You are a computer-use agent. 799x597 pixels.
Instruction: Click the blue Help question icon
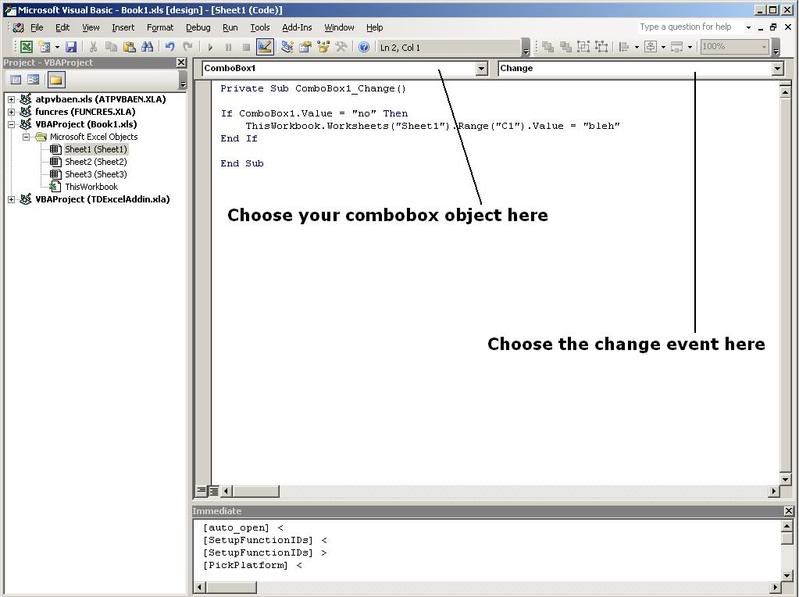tap(363, 47)
